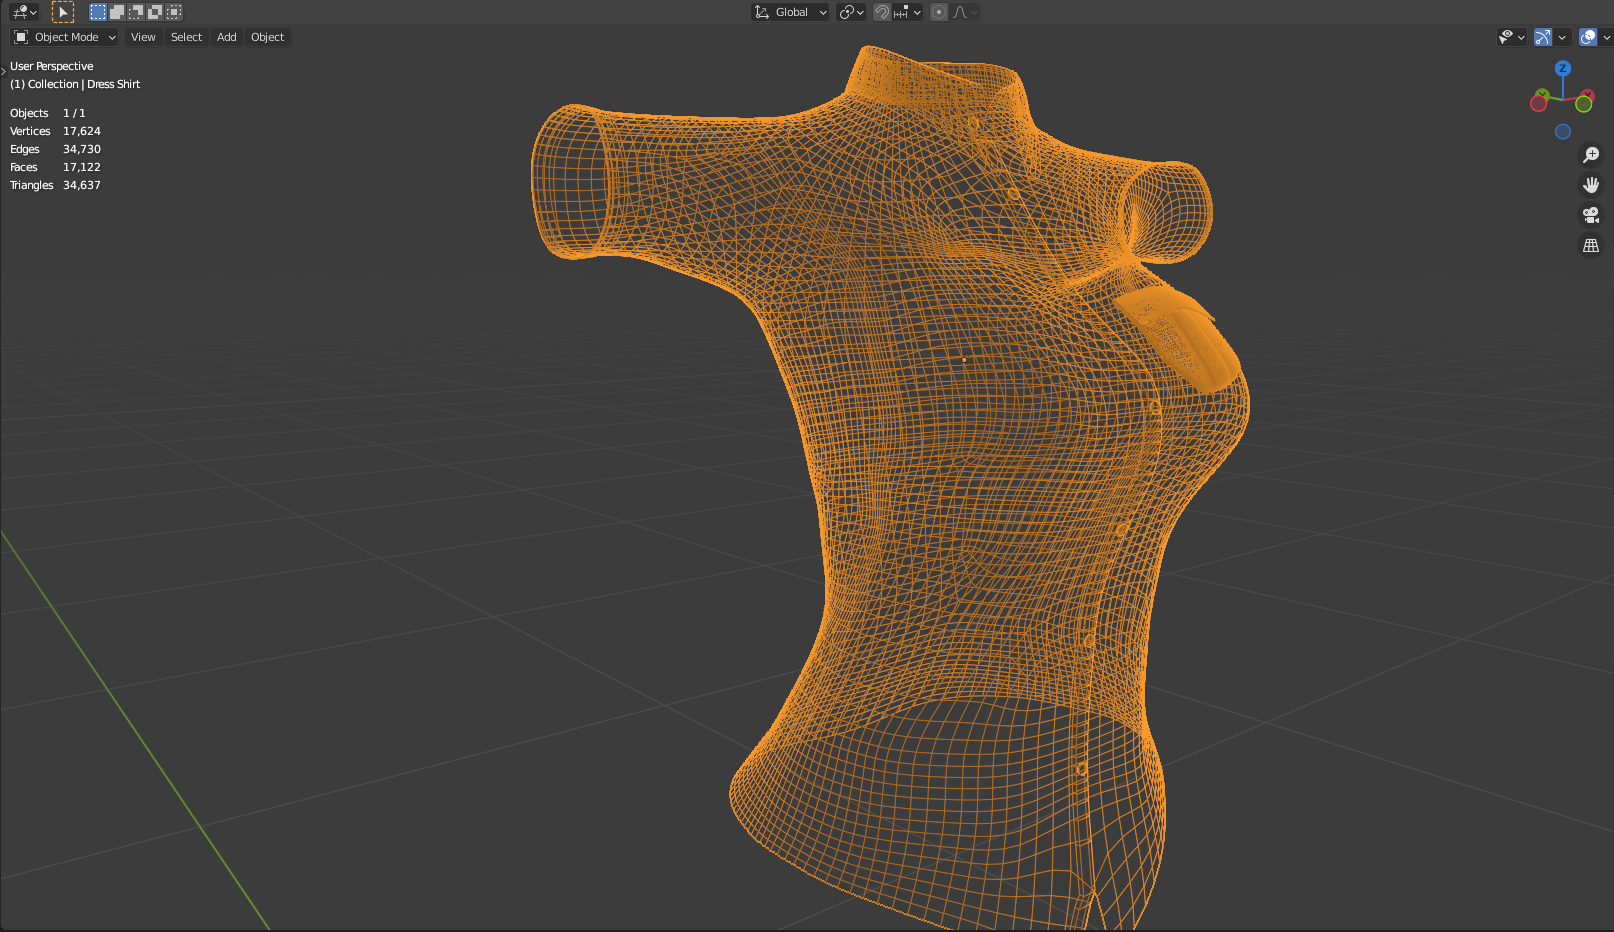Toggle the Show Overlays button
The height and width of the screenshot is (932, 1614).
click(x=1588, y=37)
